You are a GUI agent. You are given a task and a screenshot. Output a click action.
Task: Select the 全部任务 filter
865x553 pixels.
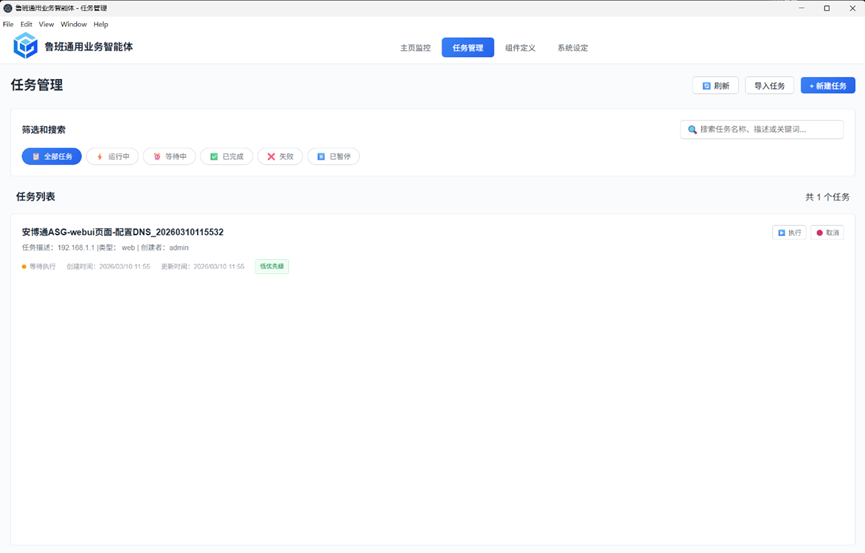click(52, 157)
